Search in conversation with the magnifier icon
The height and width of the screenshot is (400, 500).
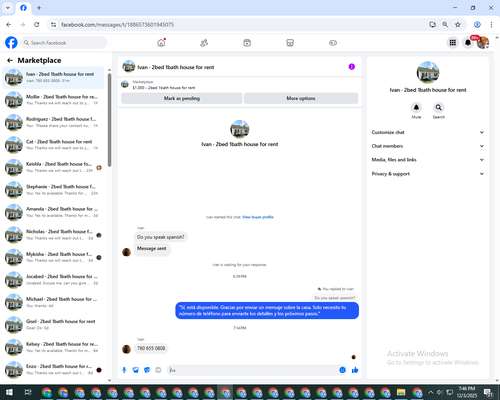pyautogui.click(x=438, y=107)
